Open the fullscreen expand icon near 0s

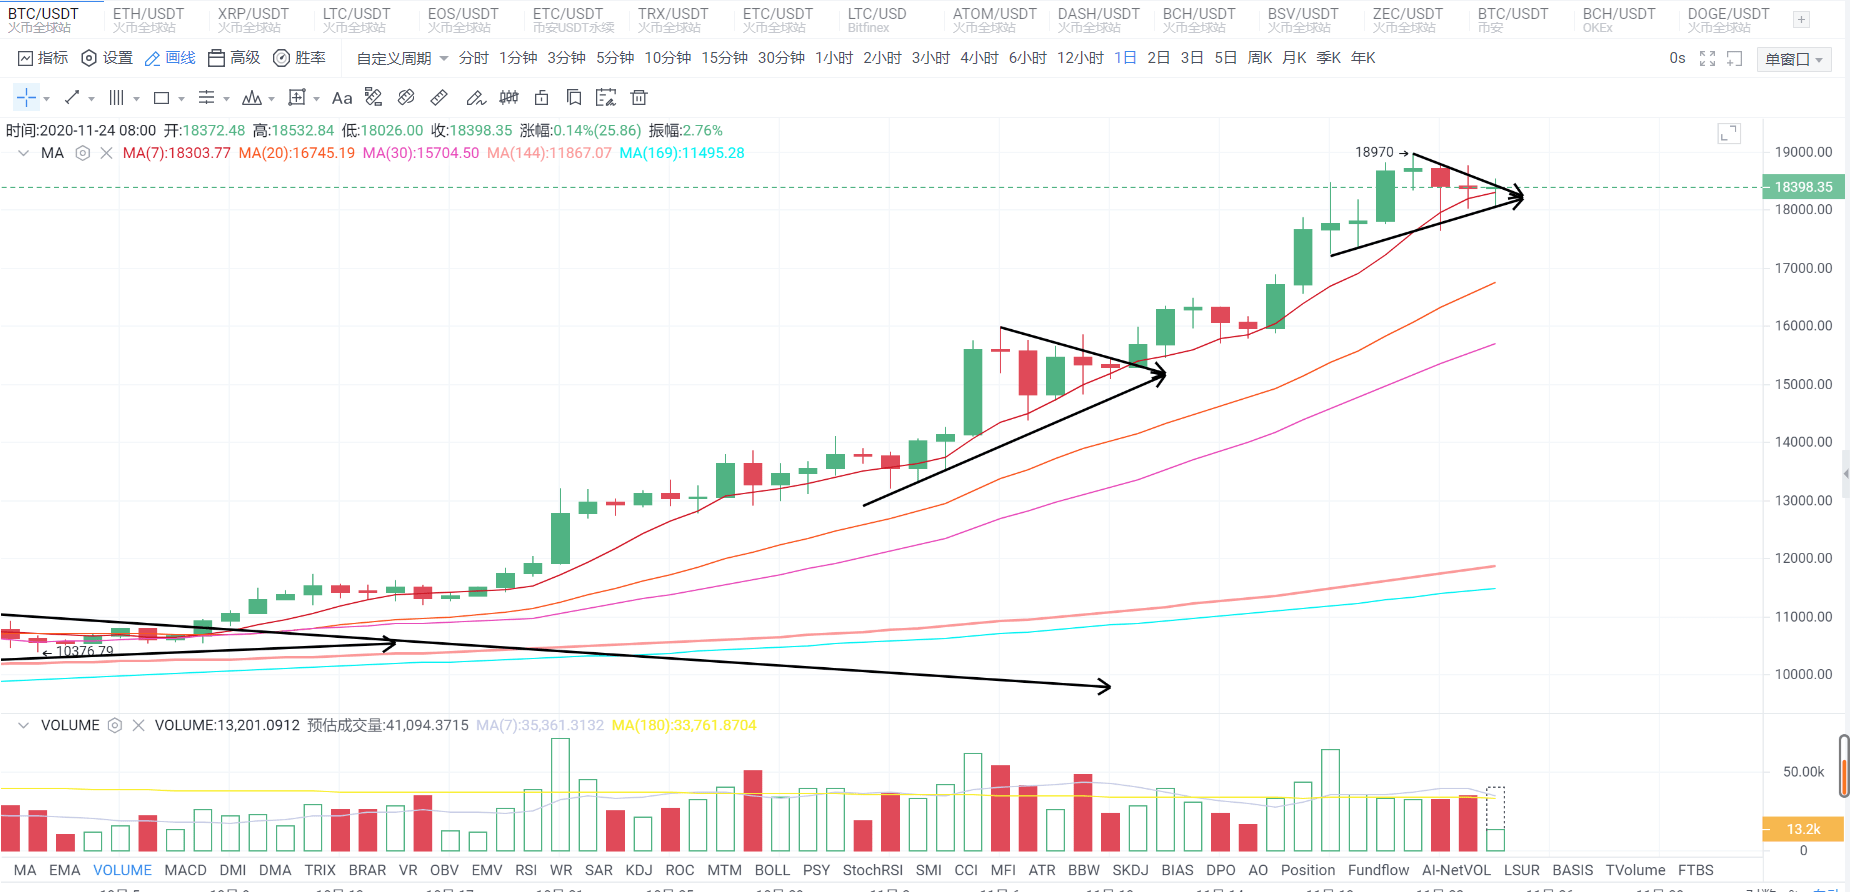click(x=1707, y=59)
